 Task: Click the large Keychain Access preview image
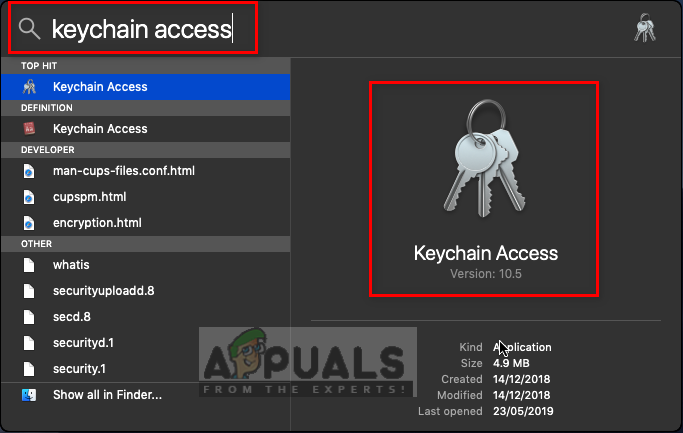click(x=484, y=159)
